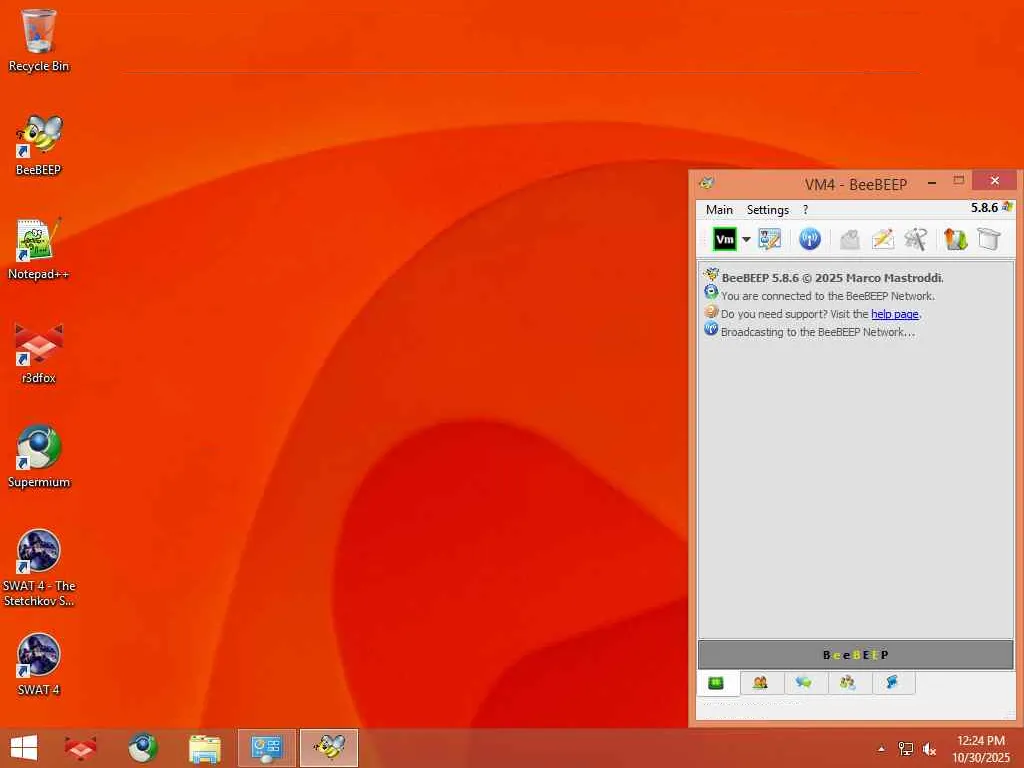This screenshot has height=768, width=1024.
Task: Click BeeBEEP bee taskbar button
Action: click(329, 748)
